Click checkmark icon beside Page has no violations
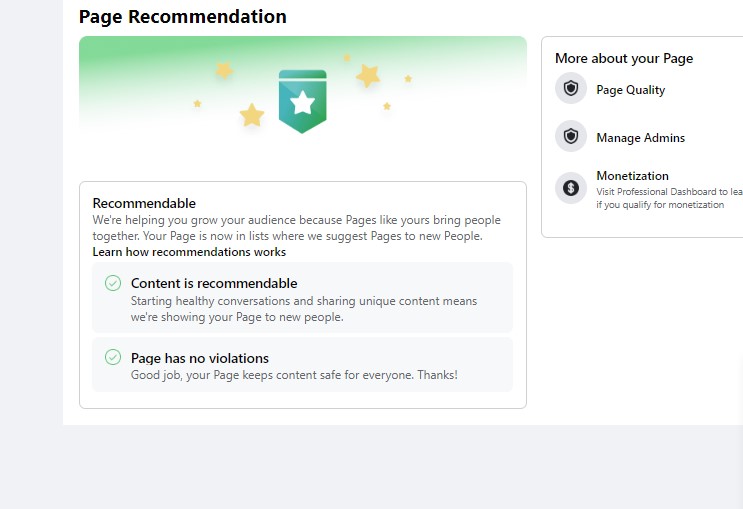The image size is (743, 509). pyautogui.click(x=113, y=357)
